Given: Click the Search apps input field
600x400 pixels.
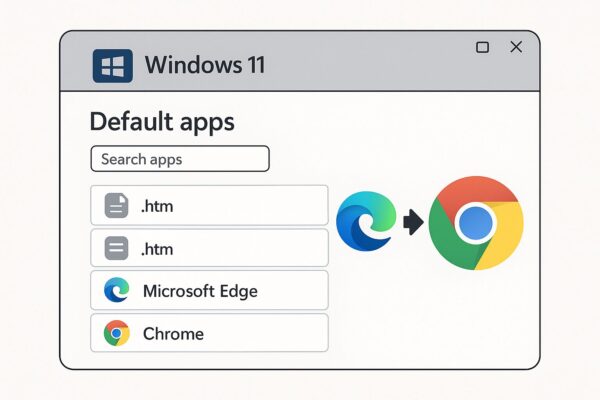Looking at the screenshot, I should point(180,158).
